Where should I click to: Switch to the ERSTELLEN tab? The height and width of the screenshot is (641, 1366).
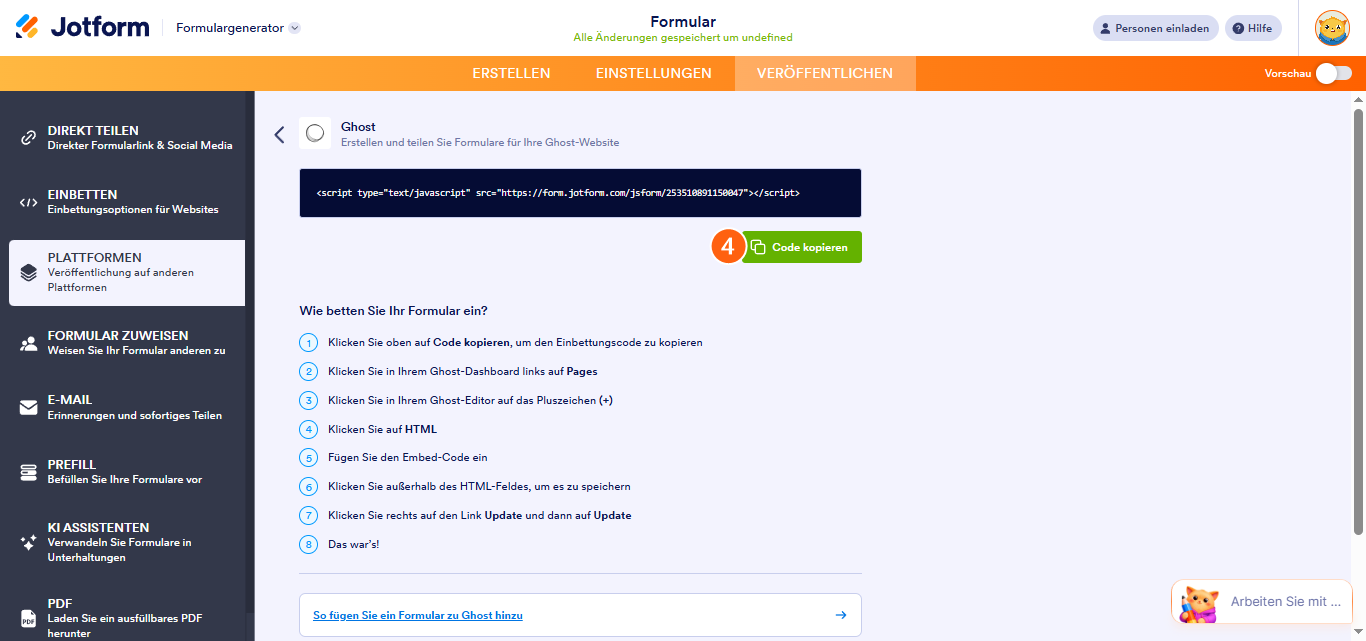511,73
